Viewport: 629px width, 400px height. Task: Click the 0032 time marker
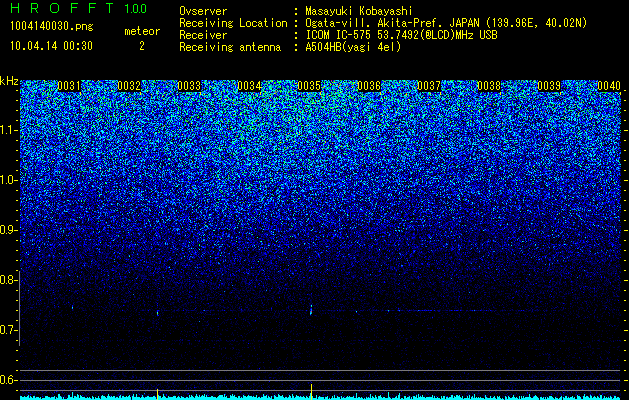[x=129, y=86]
